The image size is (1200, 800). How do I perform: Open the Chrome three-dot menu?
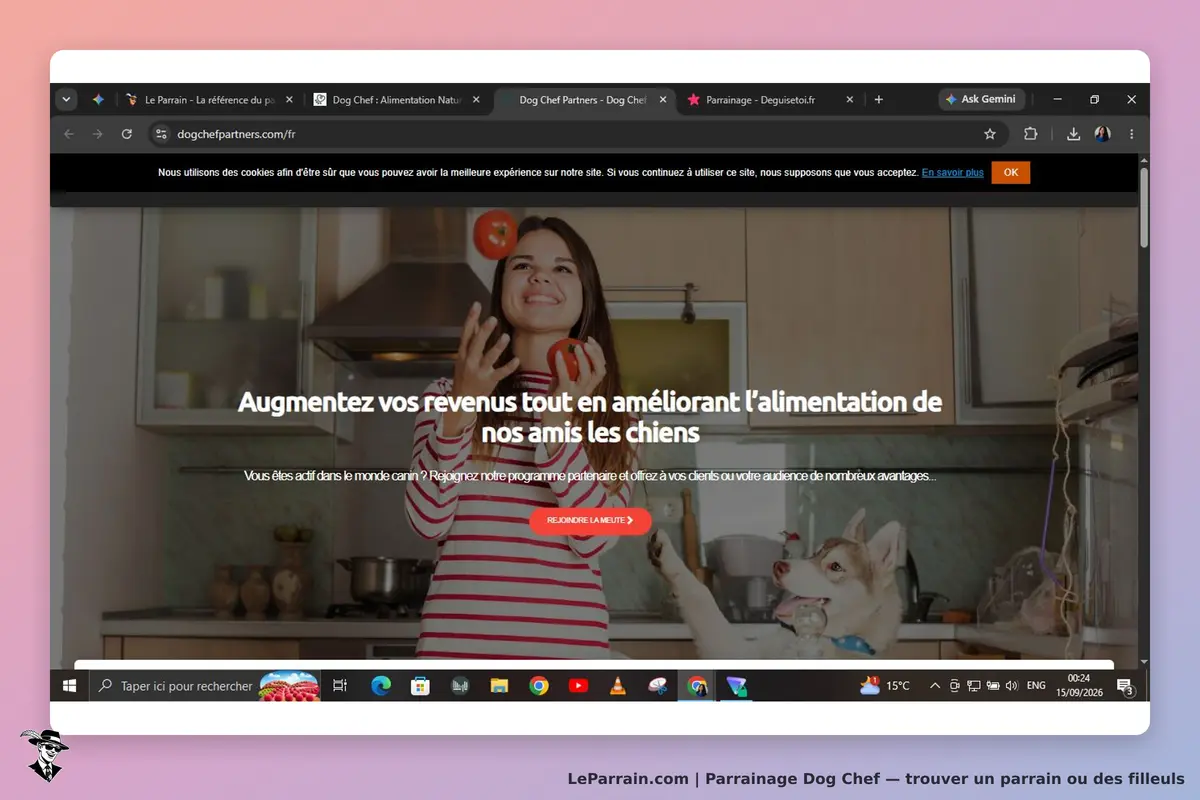(1132, 134)
